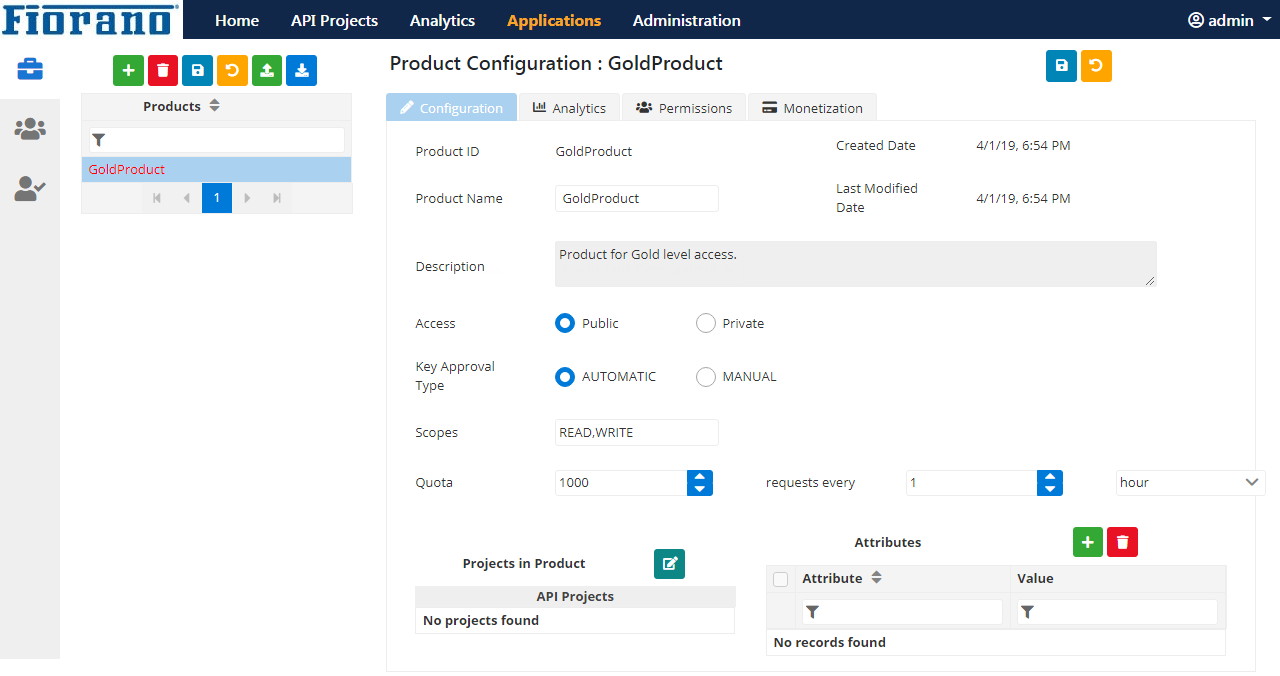
Task: Click the Product Name input field
Action: point(637,198)
